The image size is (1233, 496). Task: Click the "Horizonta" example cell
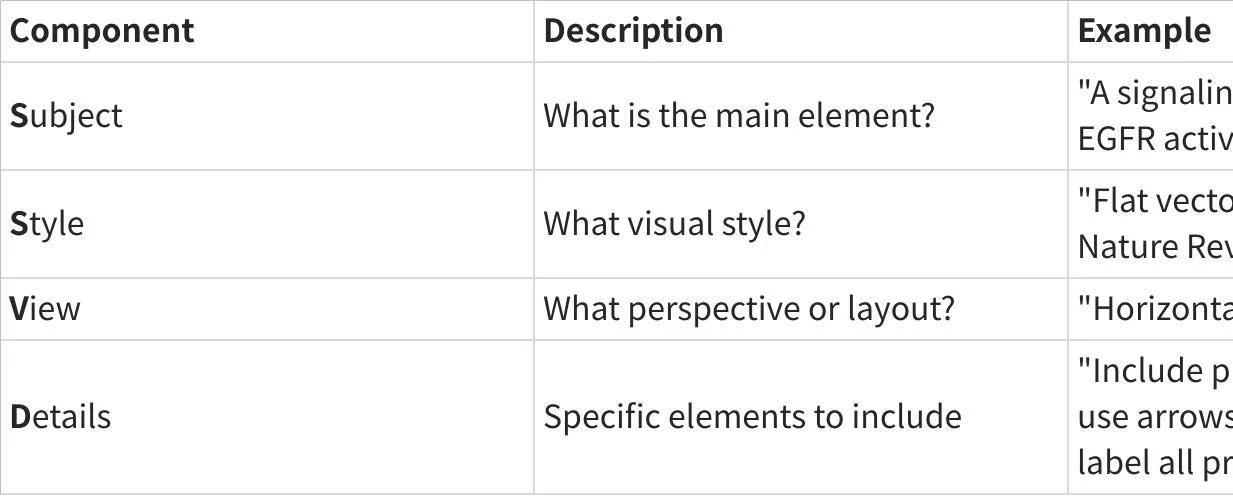[x=1154, y=309]
